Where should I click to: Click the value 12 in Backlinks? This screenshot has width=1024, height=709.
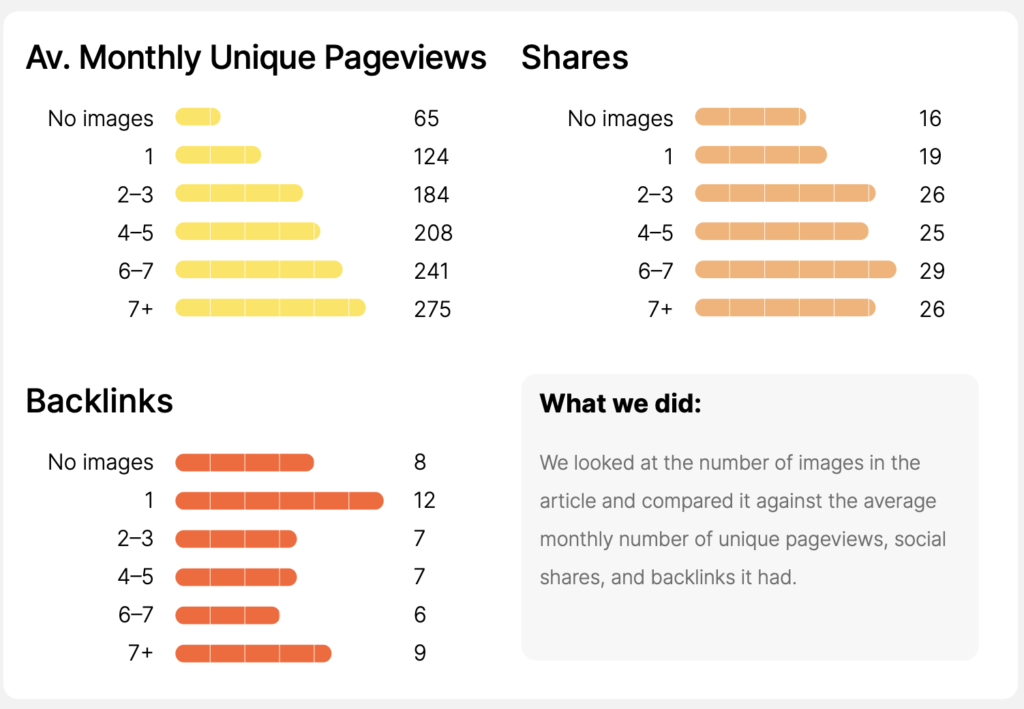(425, 500)
